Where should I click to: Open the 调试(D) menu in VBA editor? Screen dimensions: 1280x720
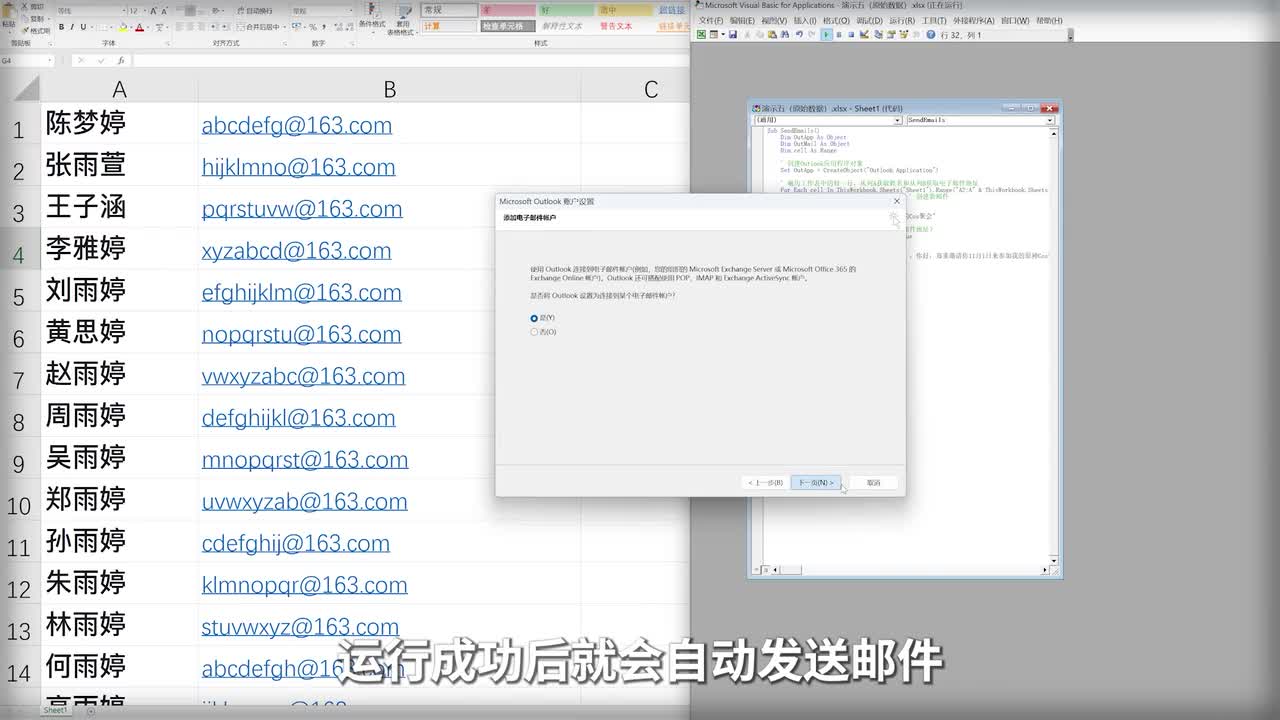(868, 20)
